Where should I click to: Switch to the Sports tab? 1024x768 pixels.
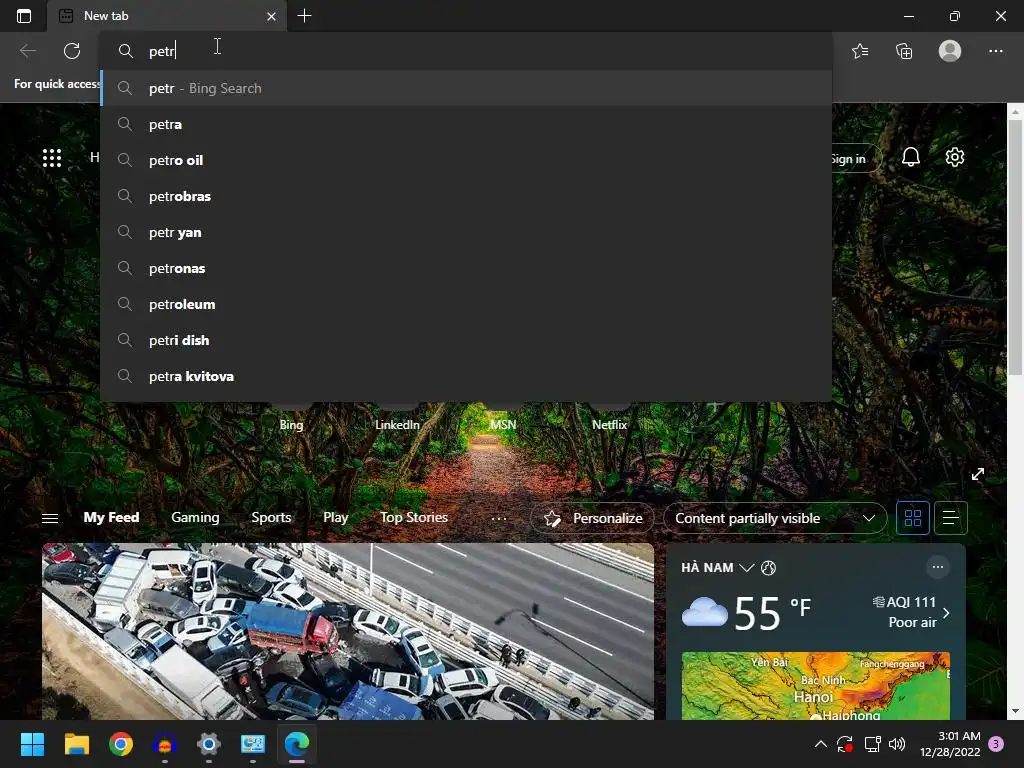(271, 517)
